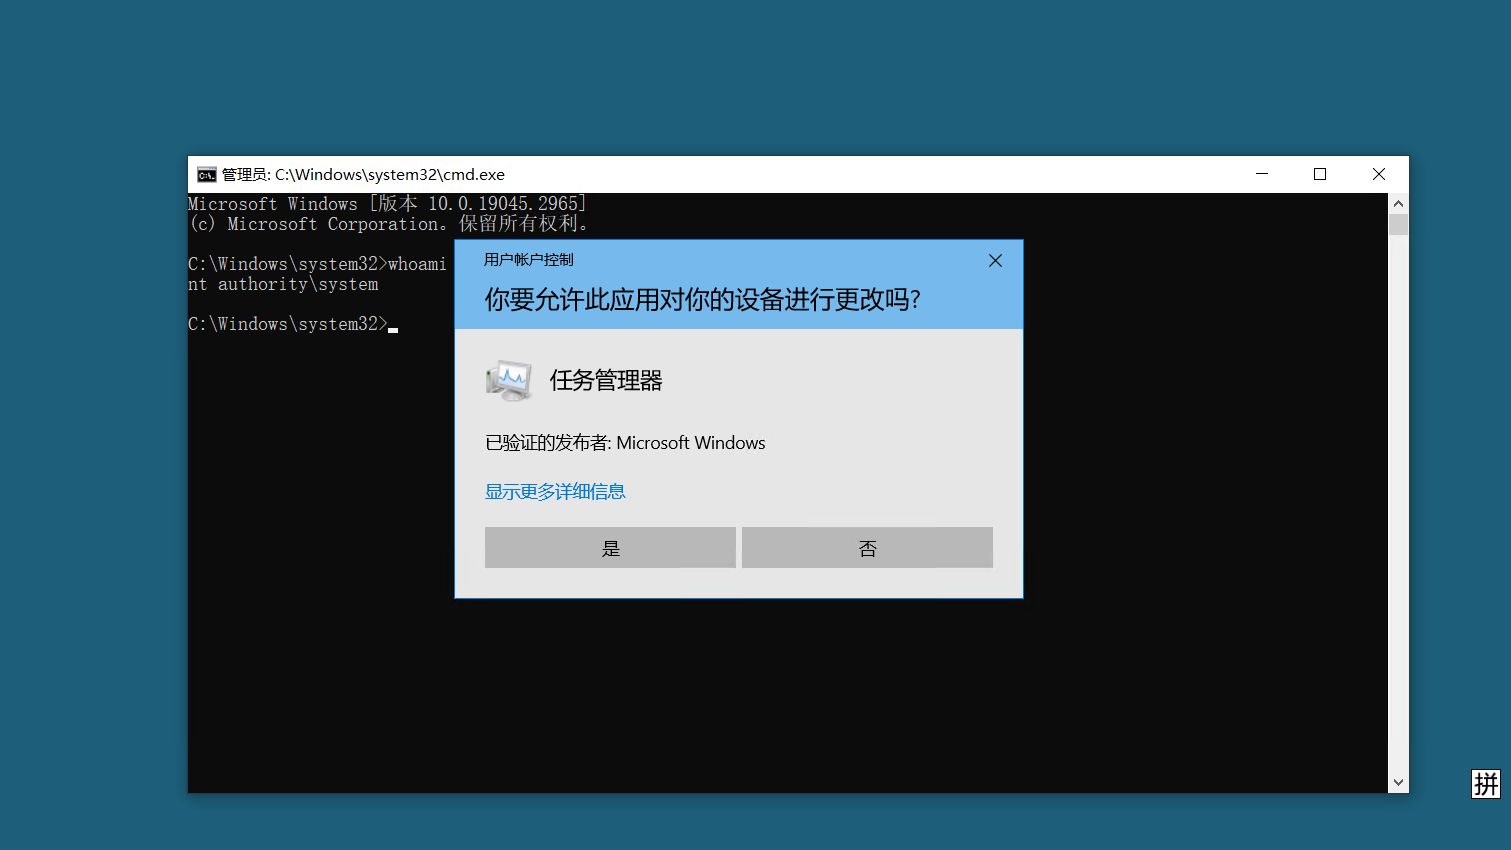
Task: Open 显示更多详细信息 link
Action: [555, 491]
